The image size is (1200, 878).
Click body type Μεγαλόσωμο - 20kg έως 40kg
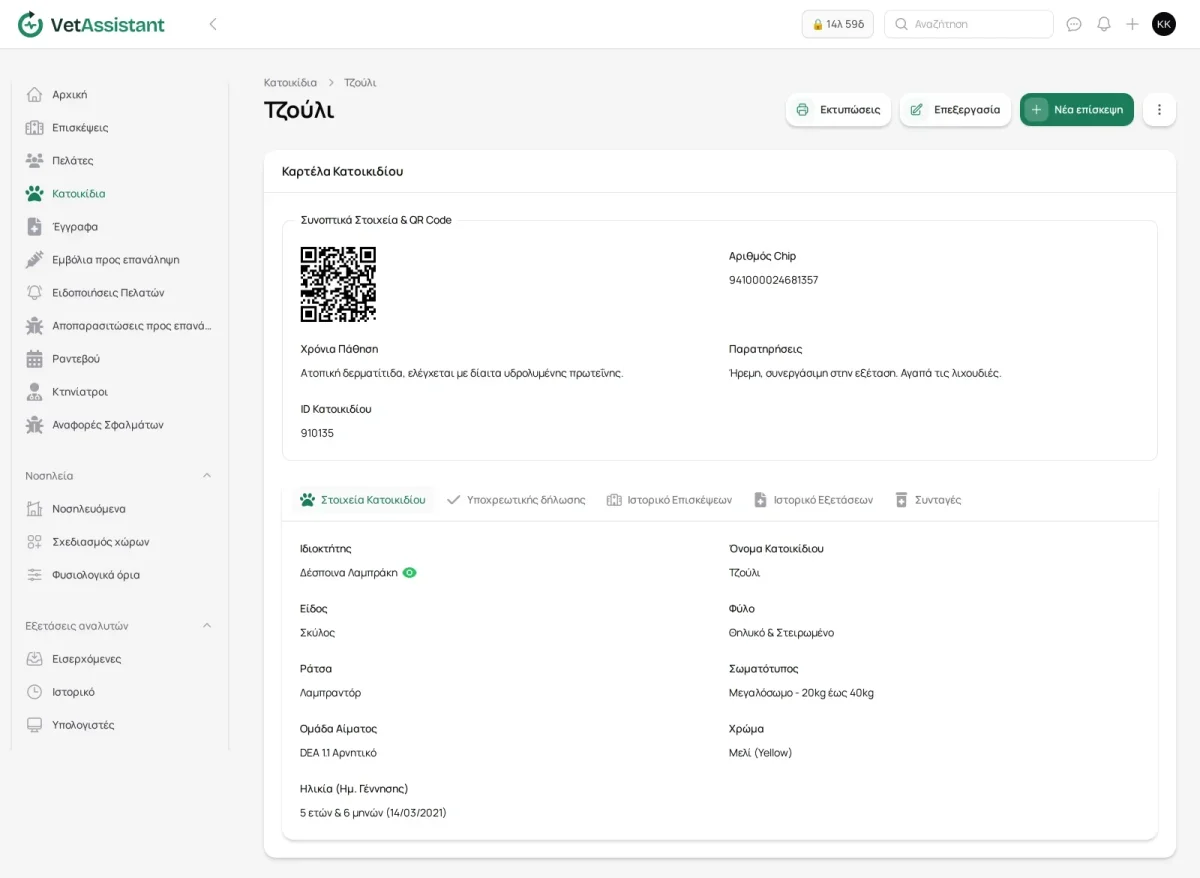pyautogui.click(x=801, y=692)
